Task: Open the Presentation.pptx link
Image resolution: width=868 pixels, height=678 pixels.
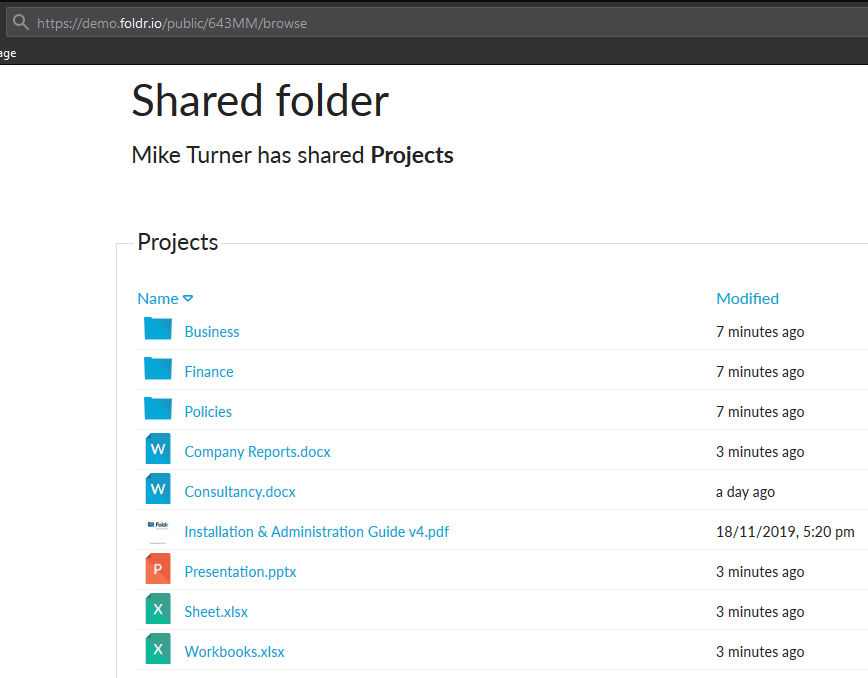Action: coord(240,571)
